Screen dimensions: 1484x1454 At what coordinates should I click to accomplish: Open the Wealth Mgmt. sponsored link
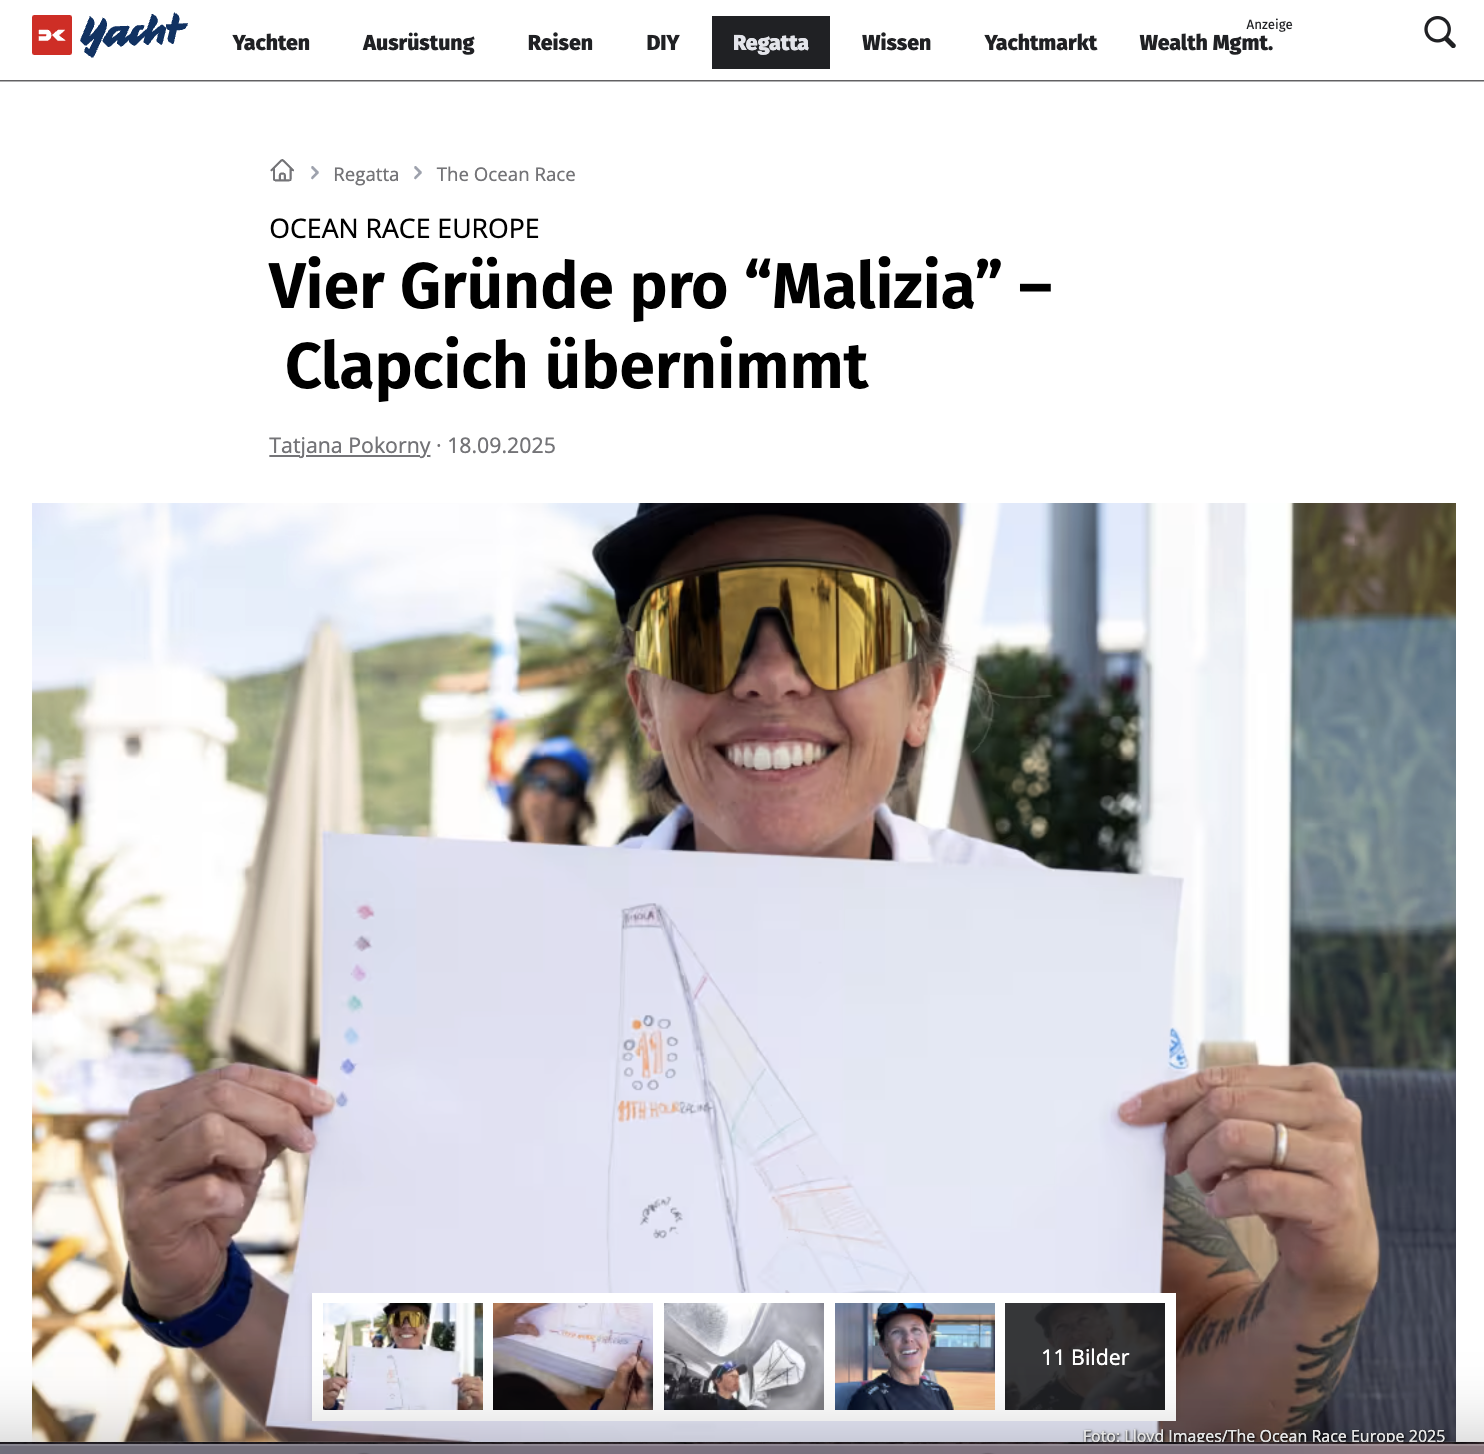[1206, 43]
